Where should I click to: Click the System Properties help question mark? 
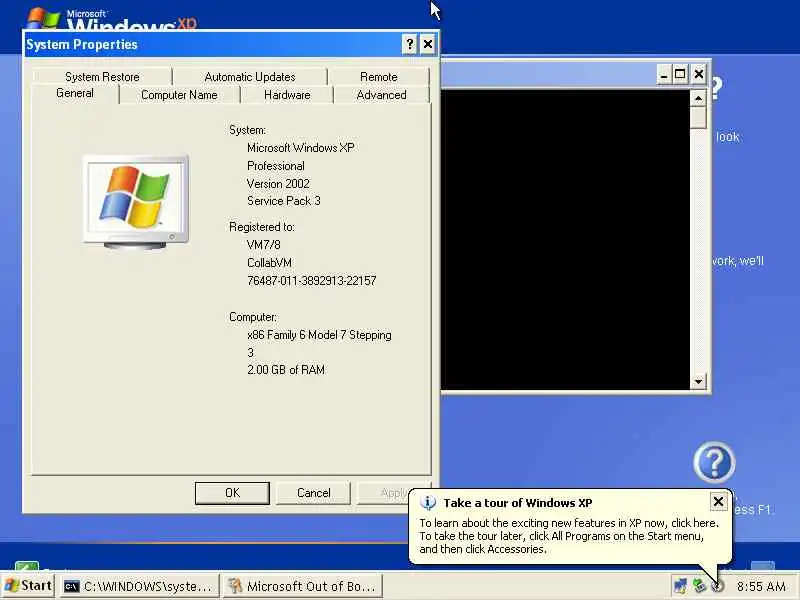click(409, 44)
